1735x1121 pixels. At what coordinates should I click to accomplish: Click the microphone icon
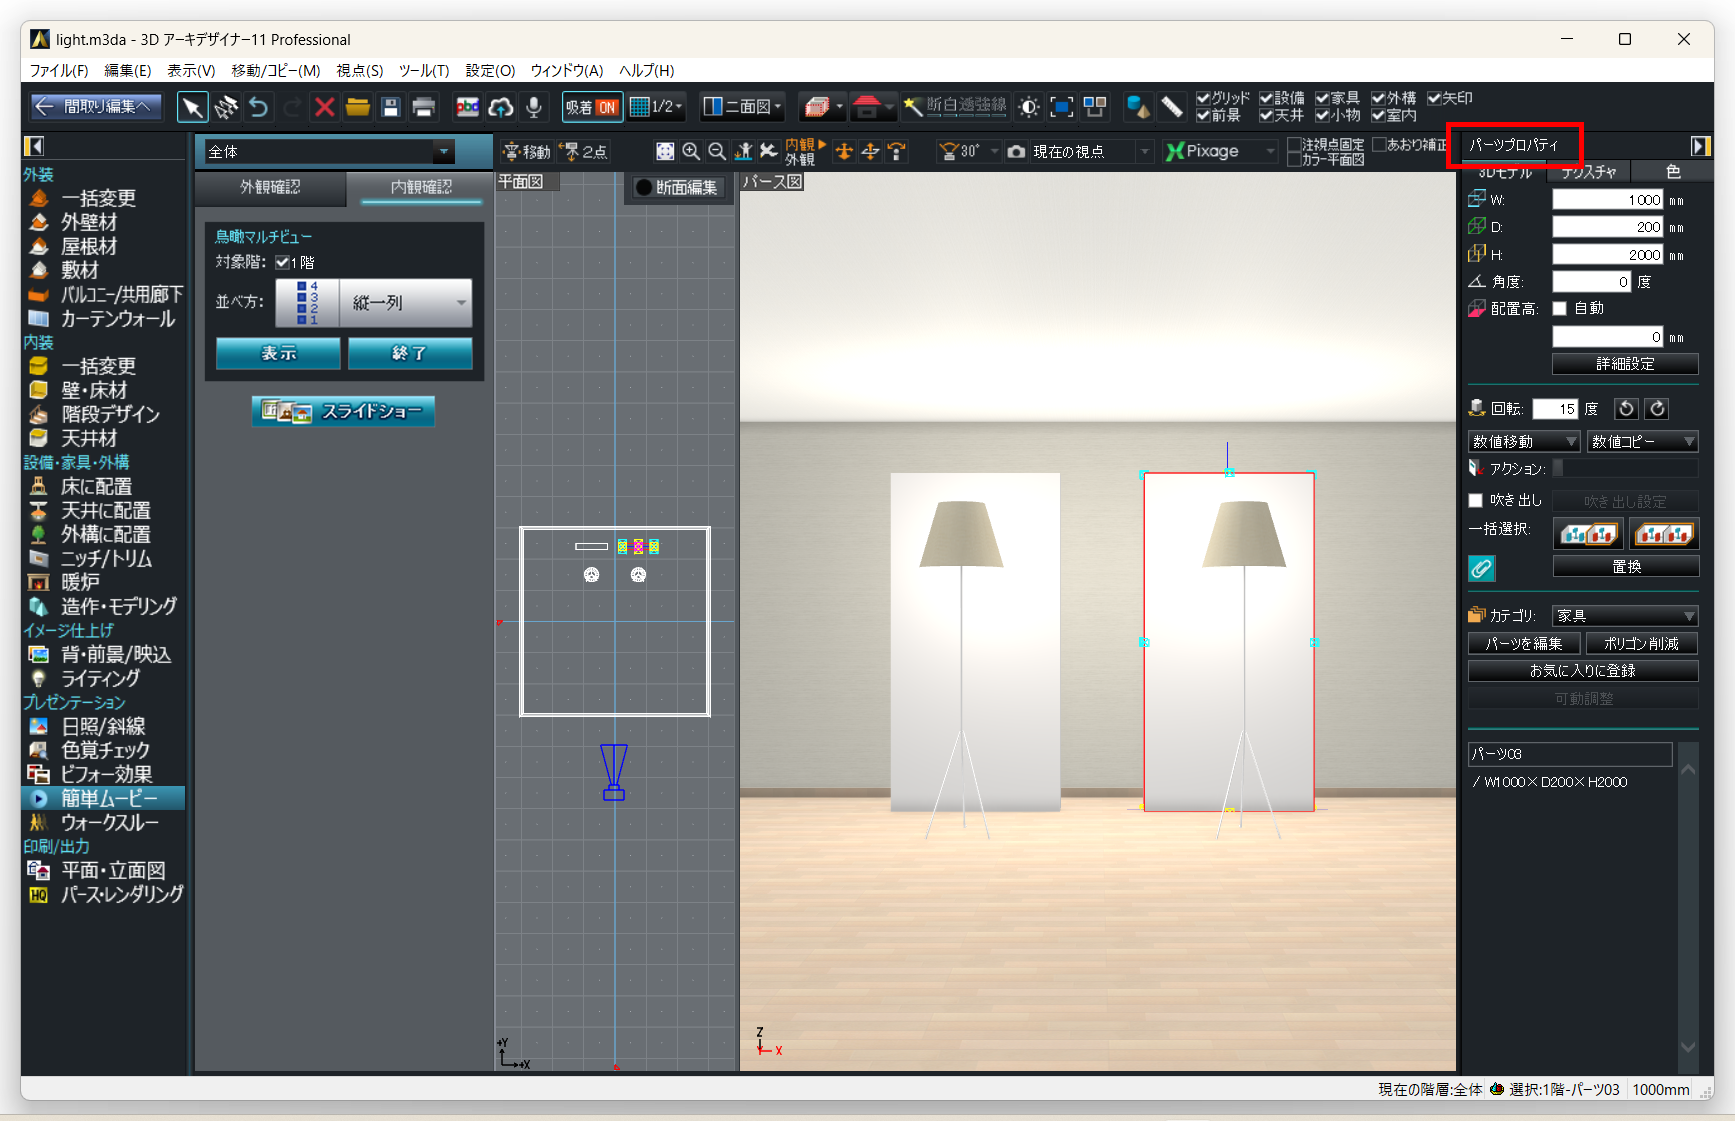point(534,107)
